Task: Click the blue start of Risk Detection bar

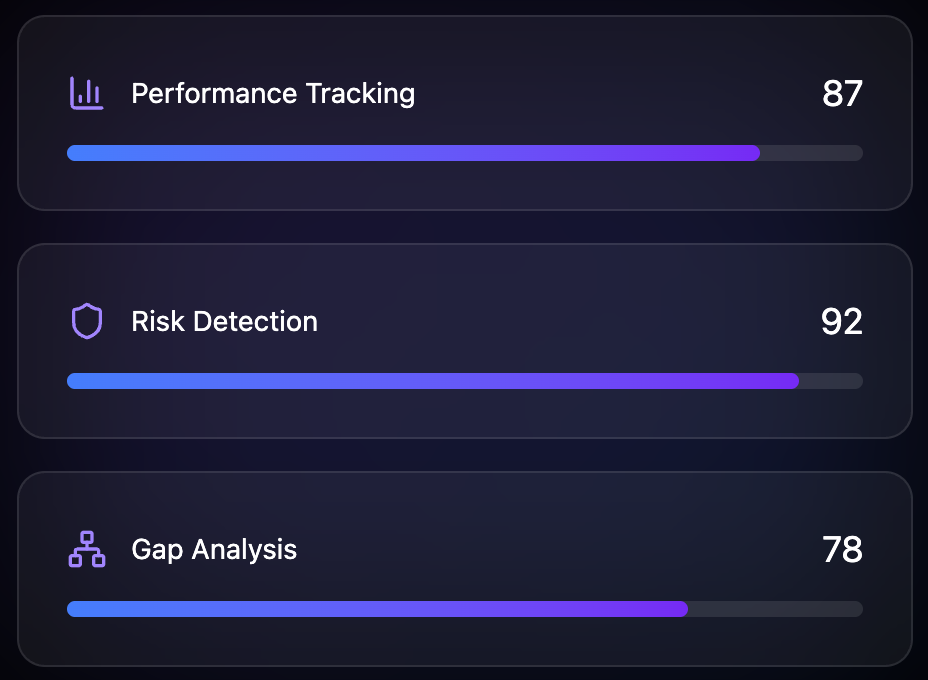Action: coord(80,381)
